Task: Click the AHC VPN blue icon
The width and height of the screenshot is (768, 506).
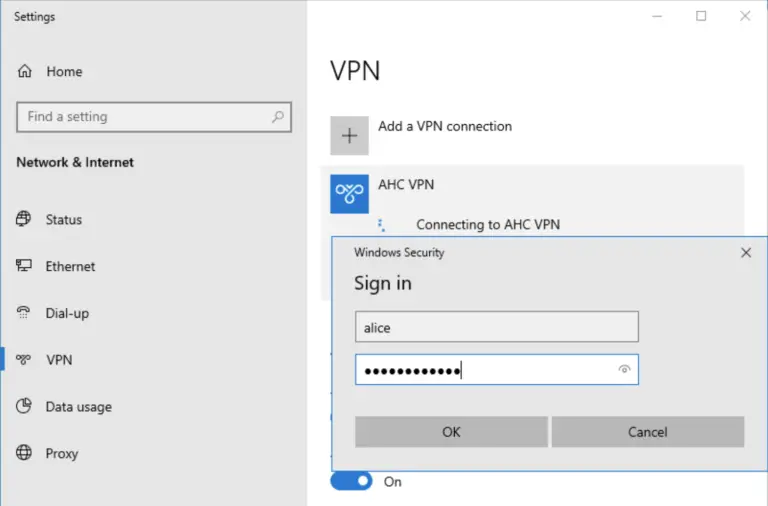Action: (x=349, y=194)
